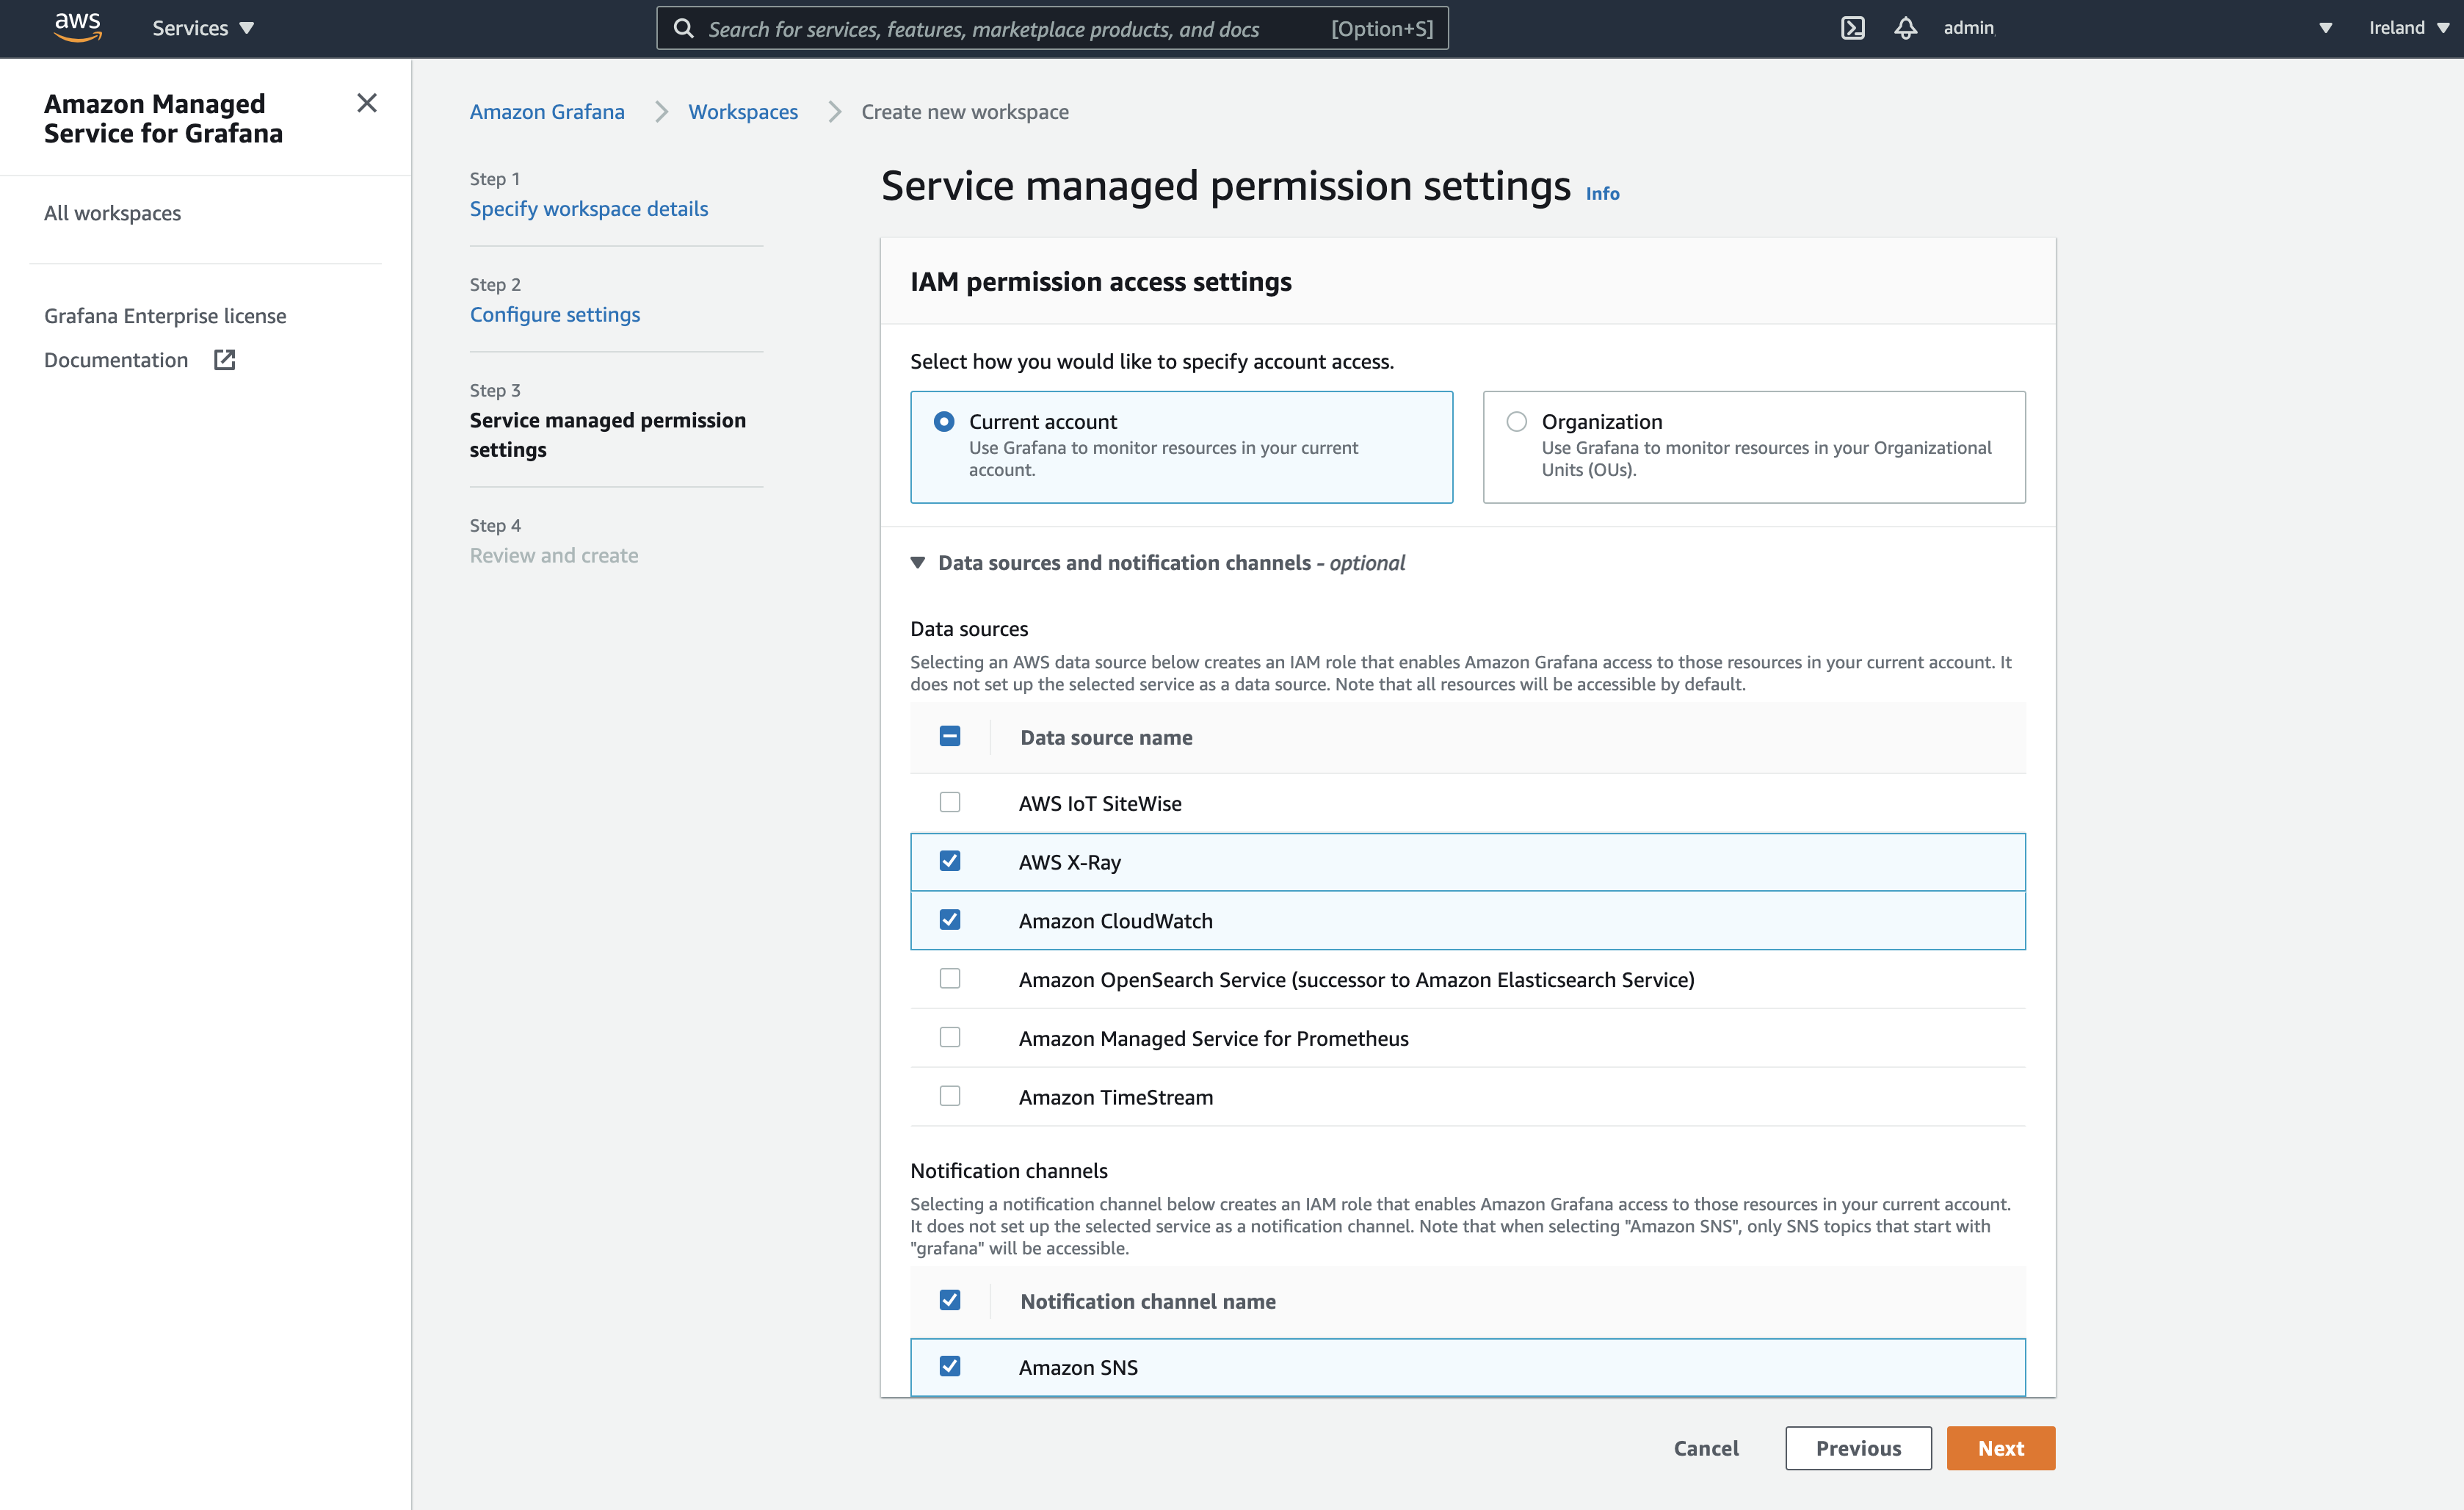Viewport: 2464px width, 1510px height.
Task: Click the search magnifier icon
Action: coord(684,28)
